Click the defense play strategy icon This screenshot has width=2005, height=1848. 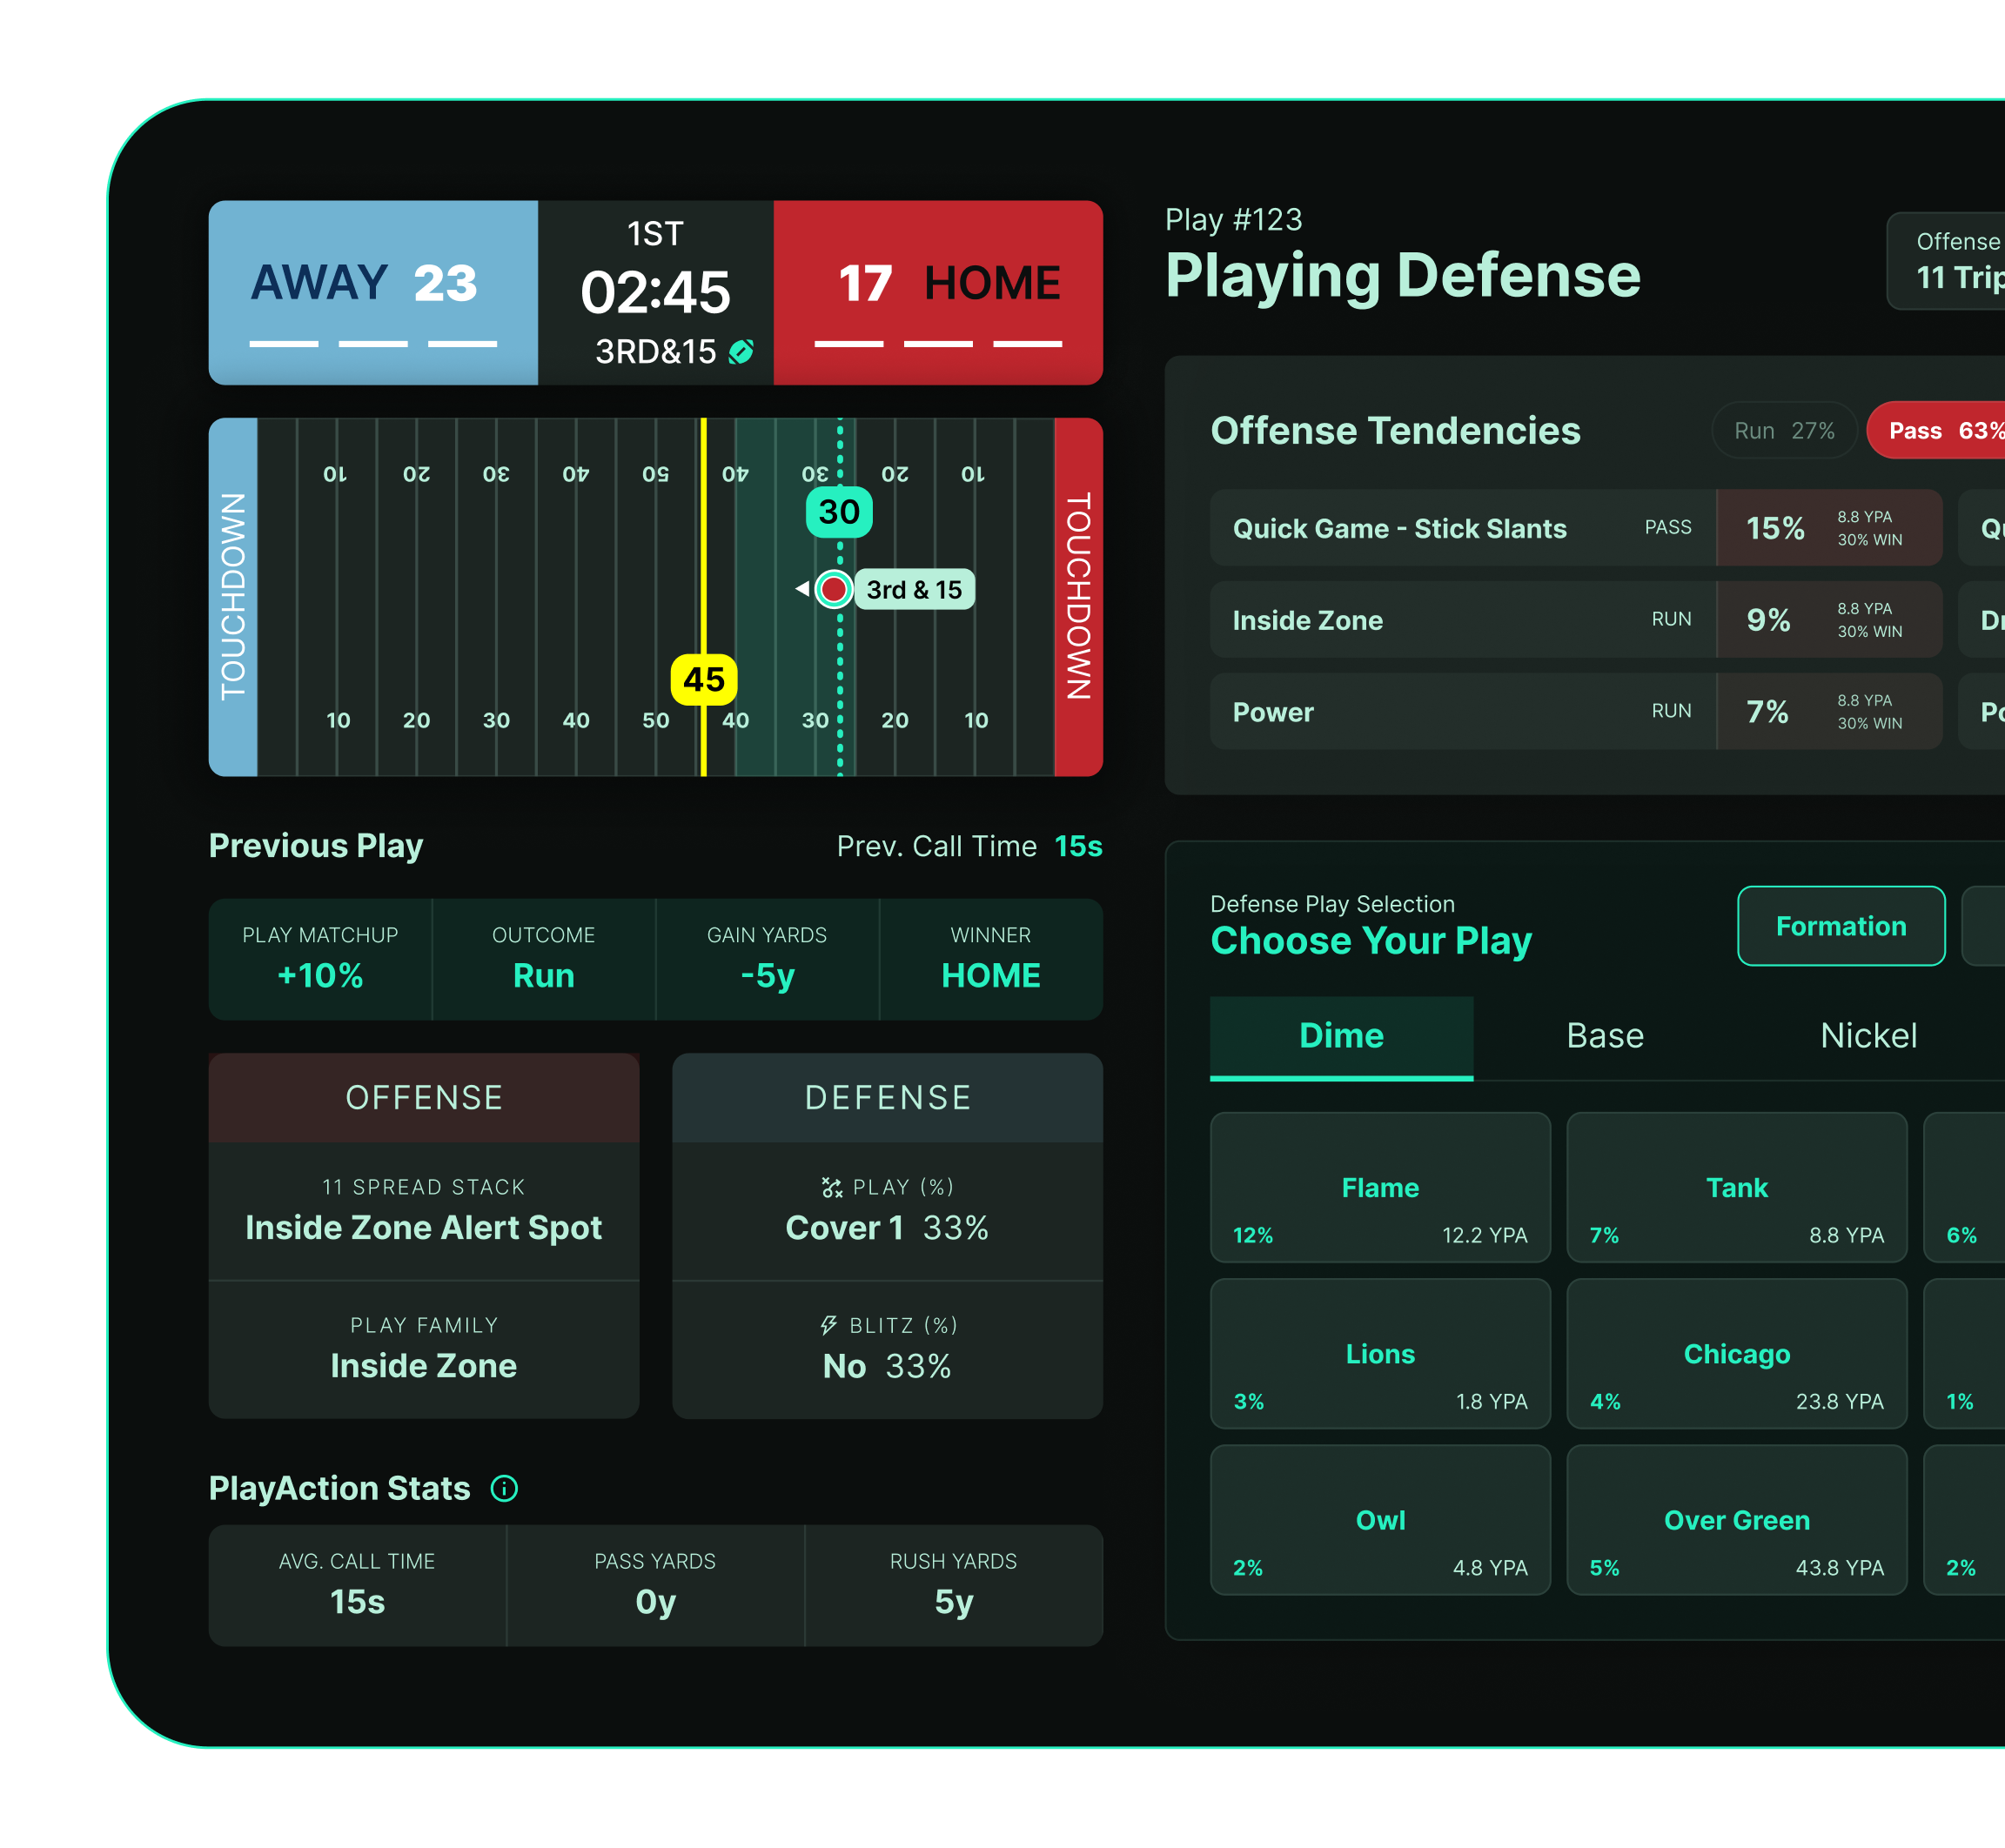[831, 1187]
